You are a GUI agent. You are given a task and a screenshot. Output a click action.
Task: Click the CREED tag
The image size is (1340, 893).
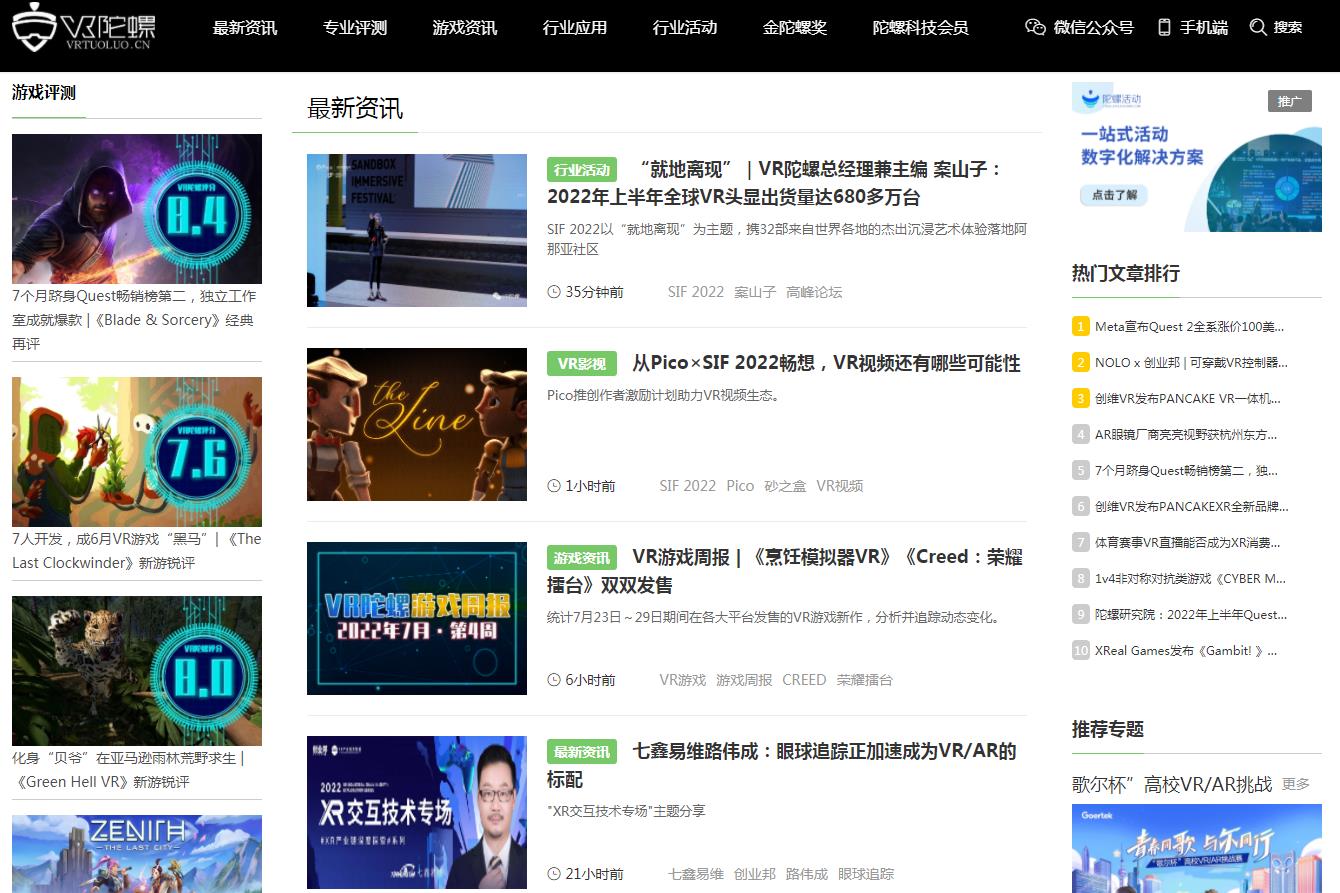tap(804, 680)
